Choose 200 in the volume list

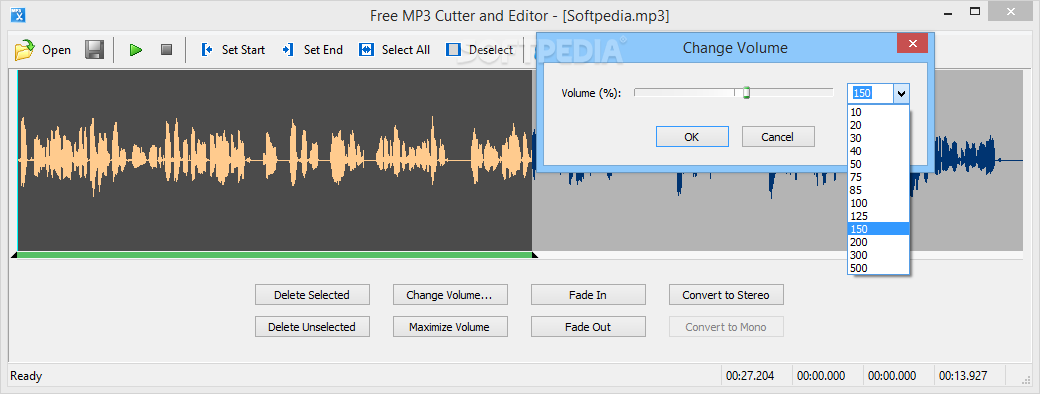[878, 242]
